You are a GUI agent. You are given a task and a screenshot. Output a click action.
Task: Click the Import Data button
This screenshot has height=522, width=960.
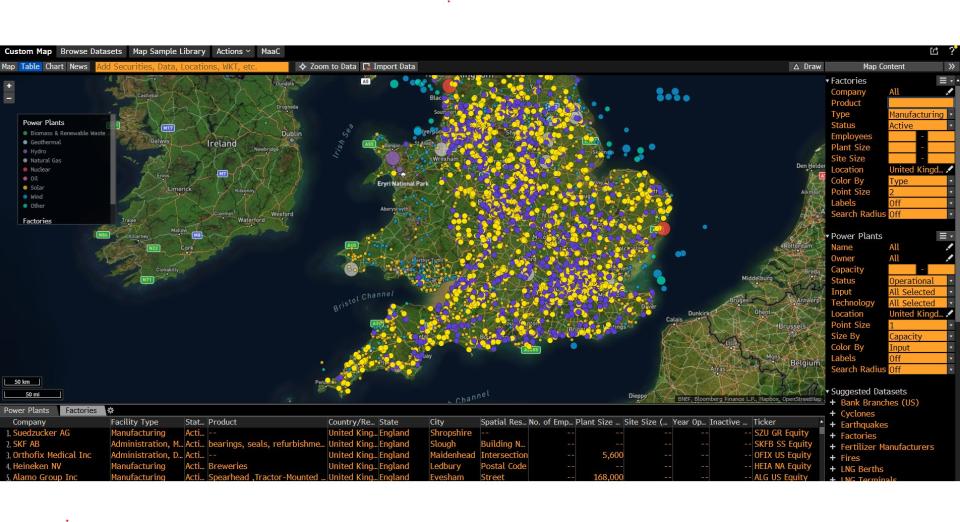point(389,67)
